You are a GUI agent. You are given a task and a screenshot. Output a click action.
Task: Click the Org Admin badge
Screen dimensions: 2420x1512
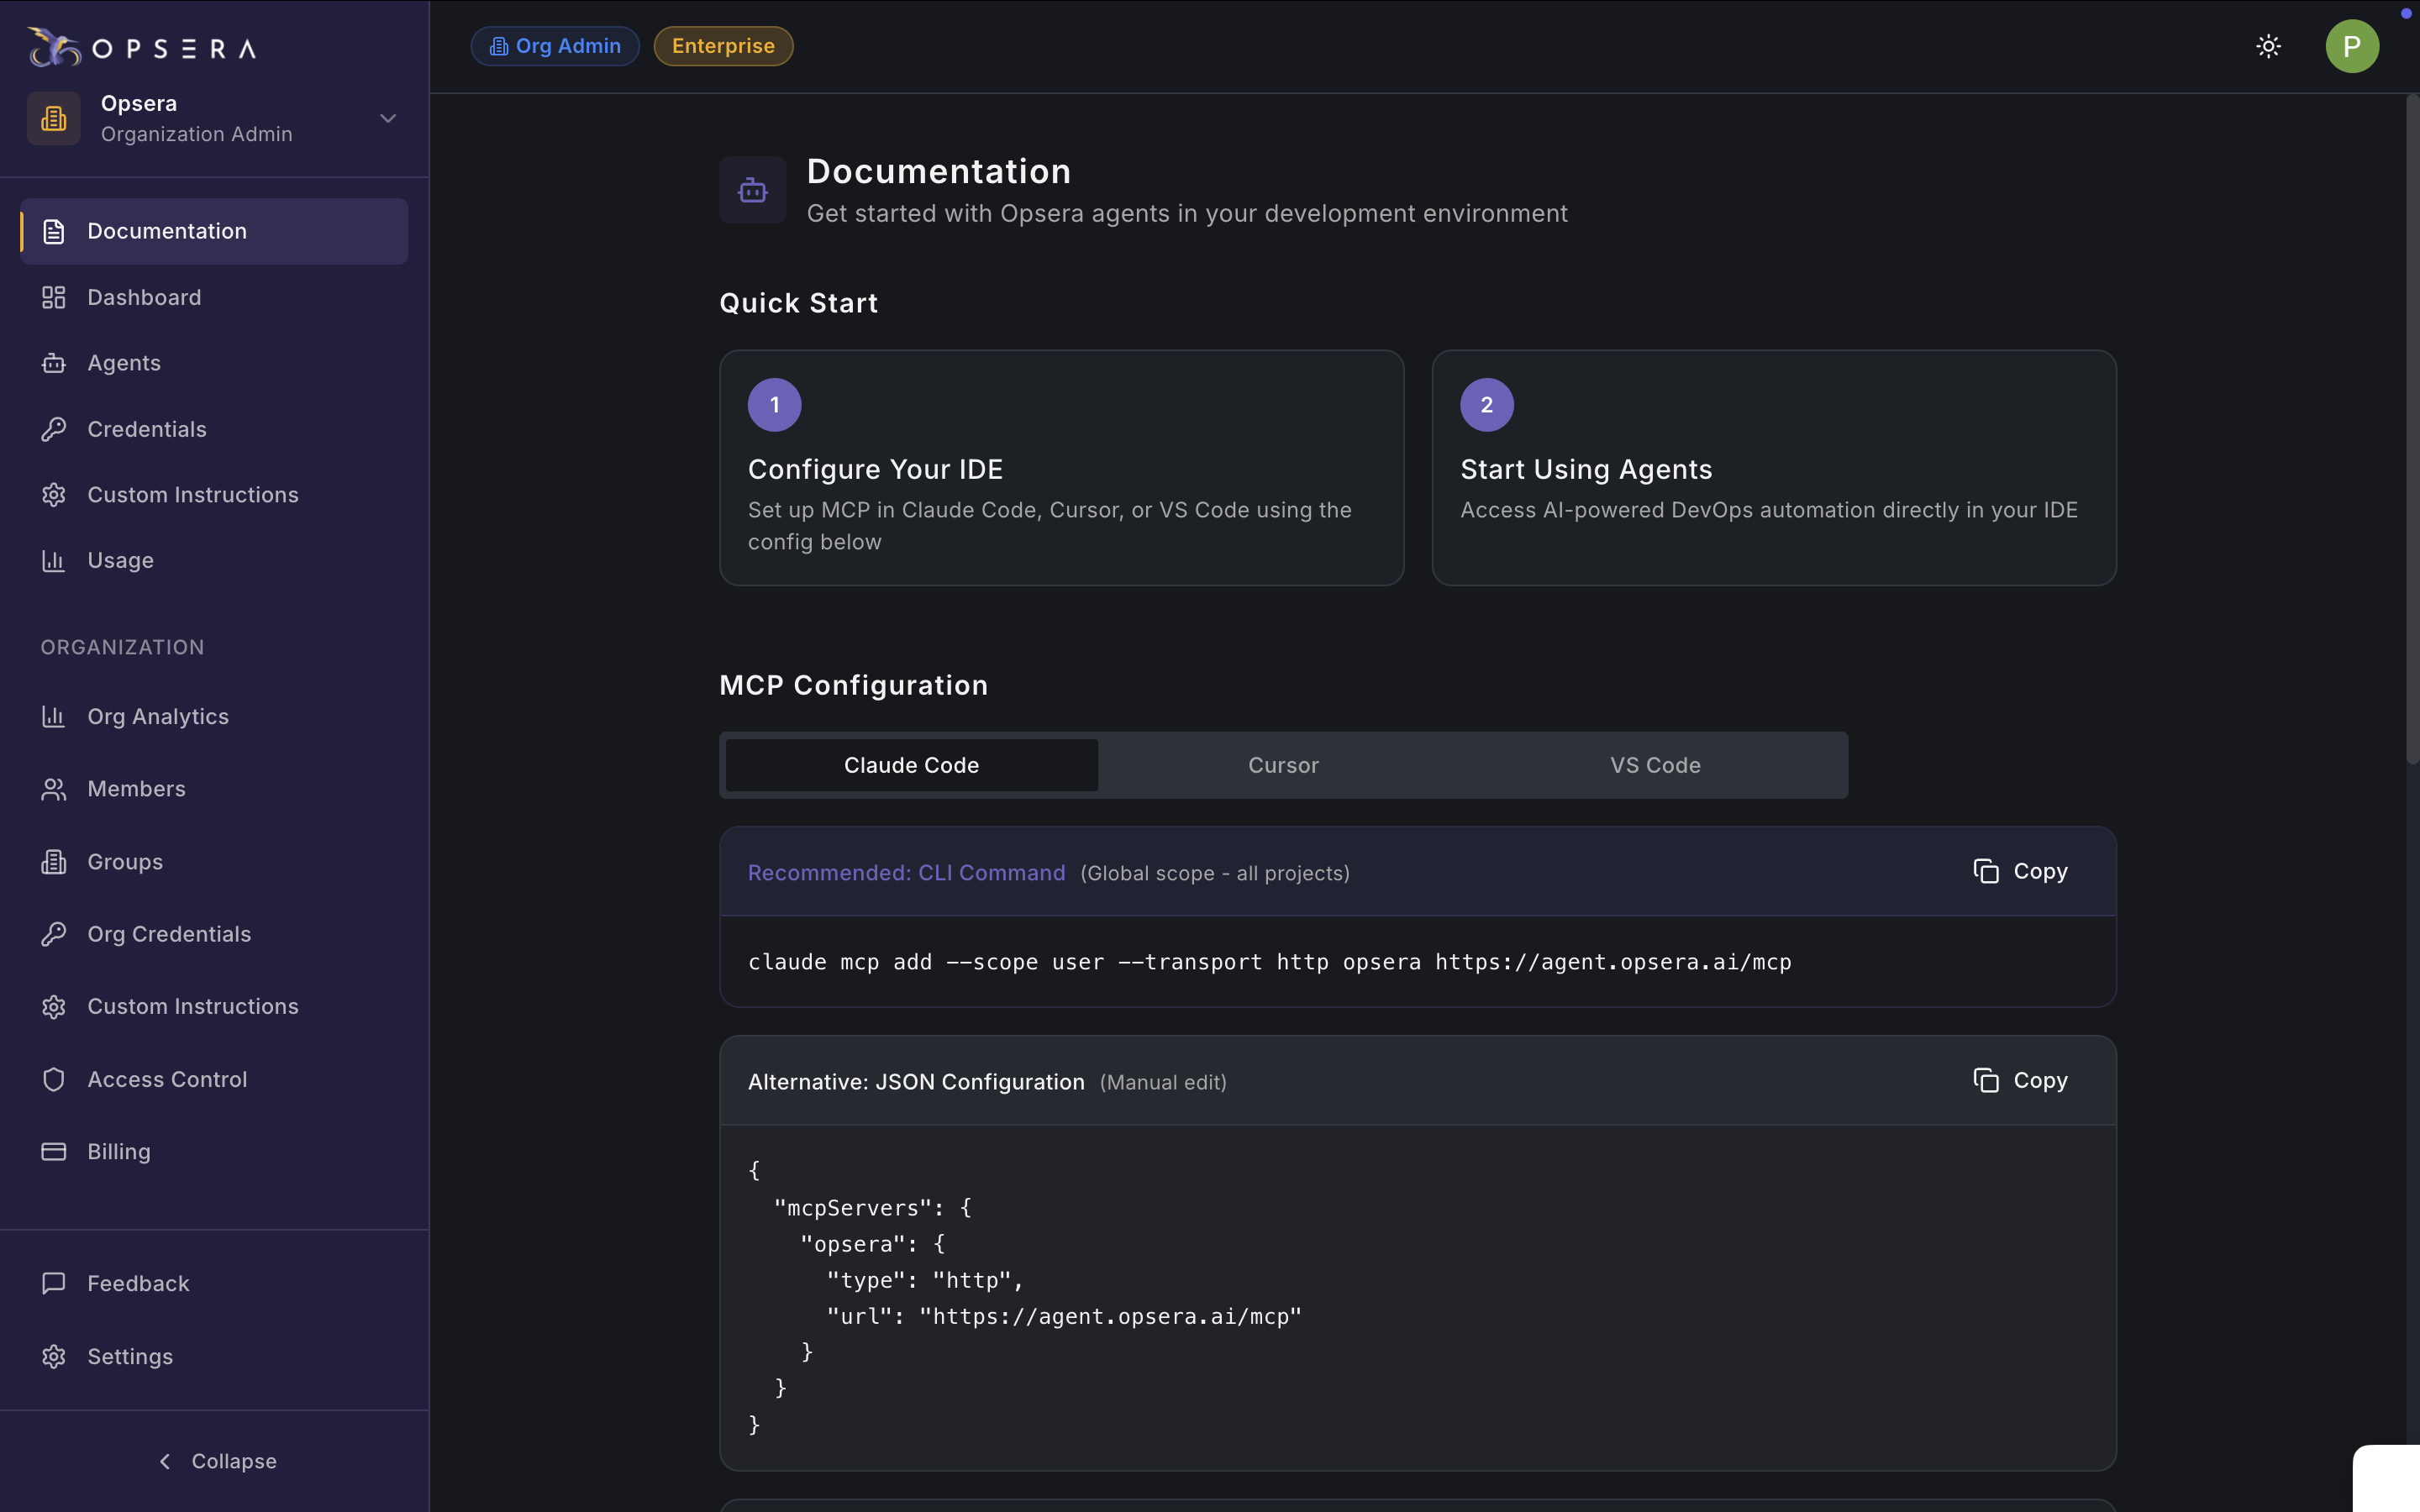555,46
